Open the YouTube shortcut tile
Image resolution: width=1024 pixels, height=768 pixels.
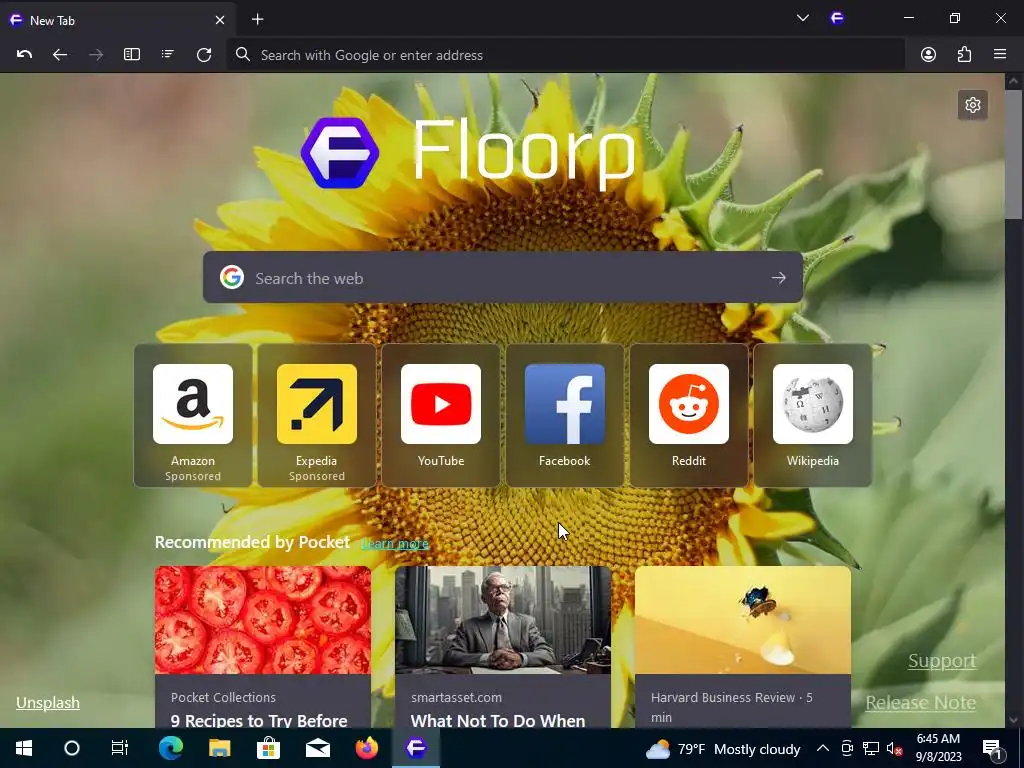[441, 415]
